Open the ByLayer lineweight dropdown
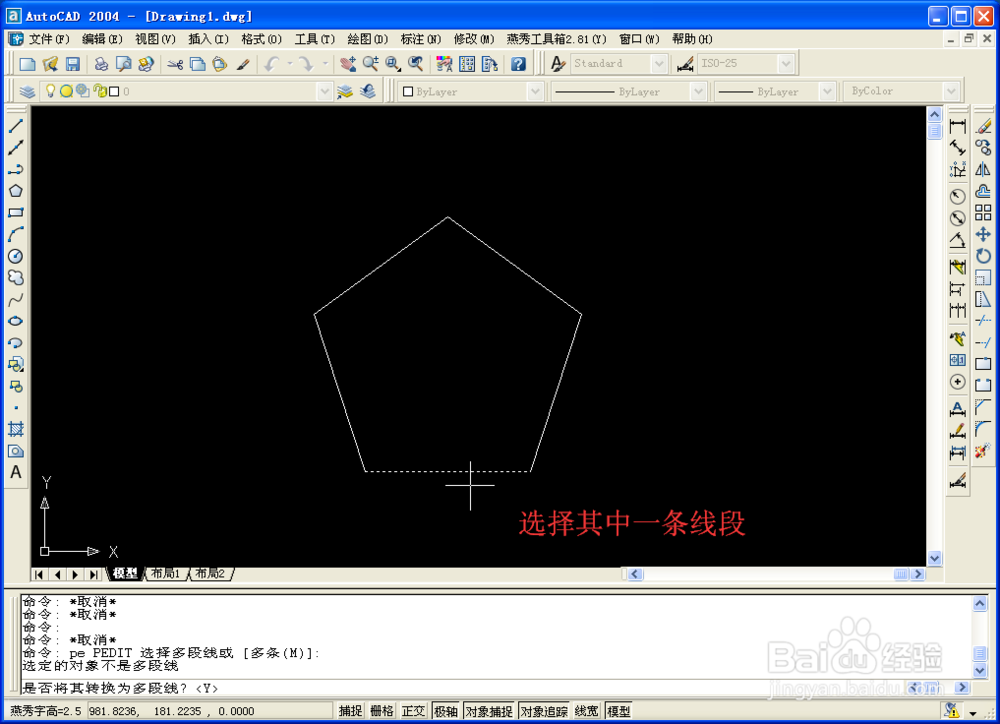1000x724 pixels. coord(827,92)
